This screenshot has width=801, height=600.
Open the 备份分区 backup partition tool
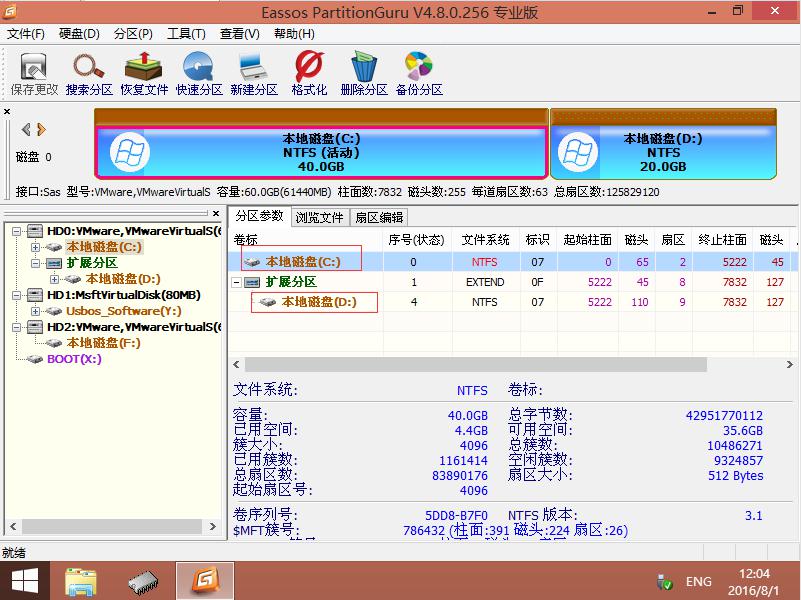[419, 74]
